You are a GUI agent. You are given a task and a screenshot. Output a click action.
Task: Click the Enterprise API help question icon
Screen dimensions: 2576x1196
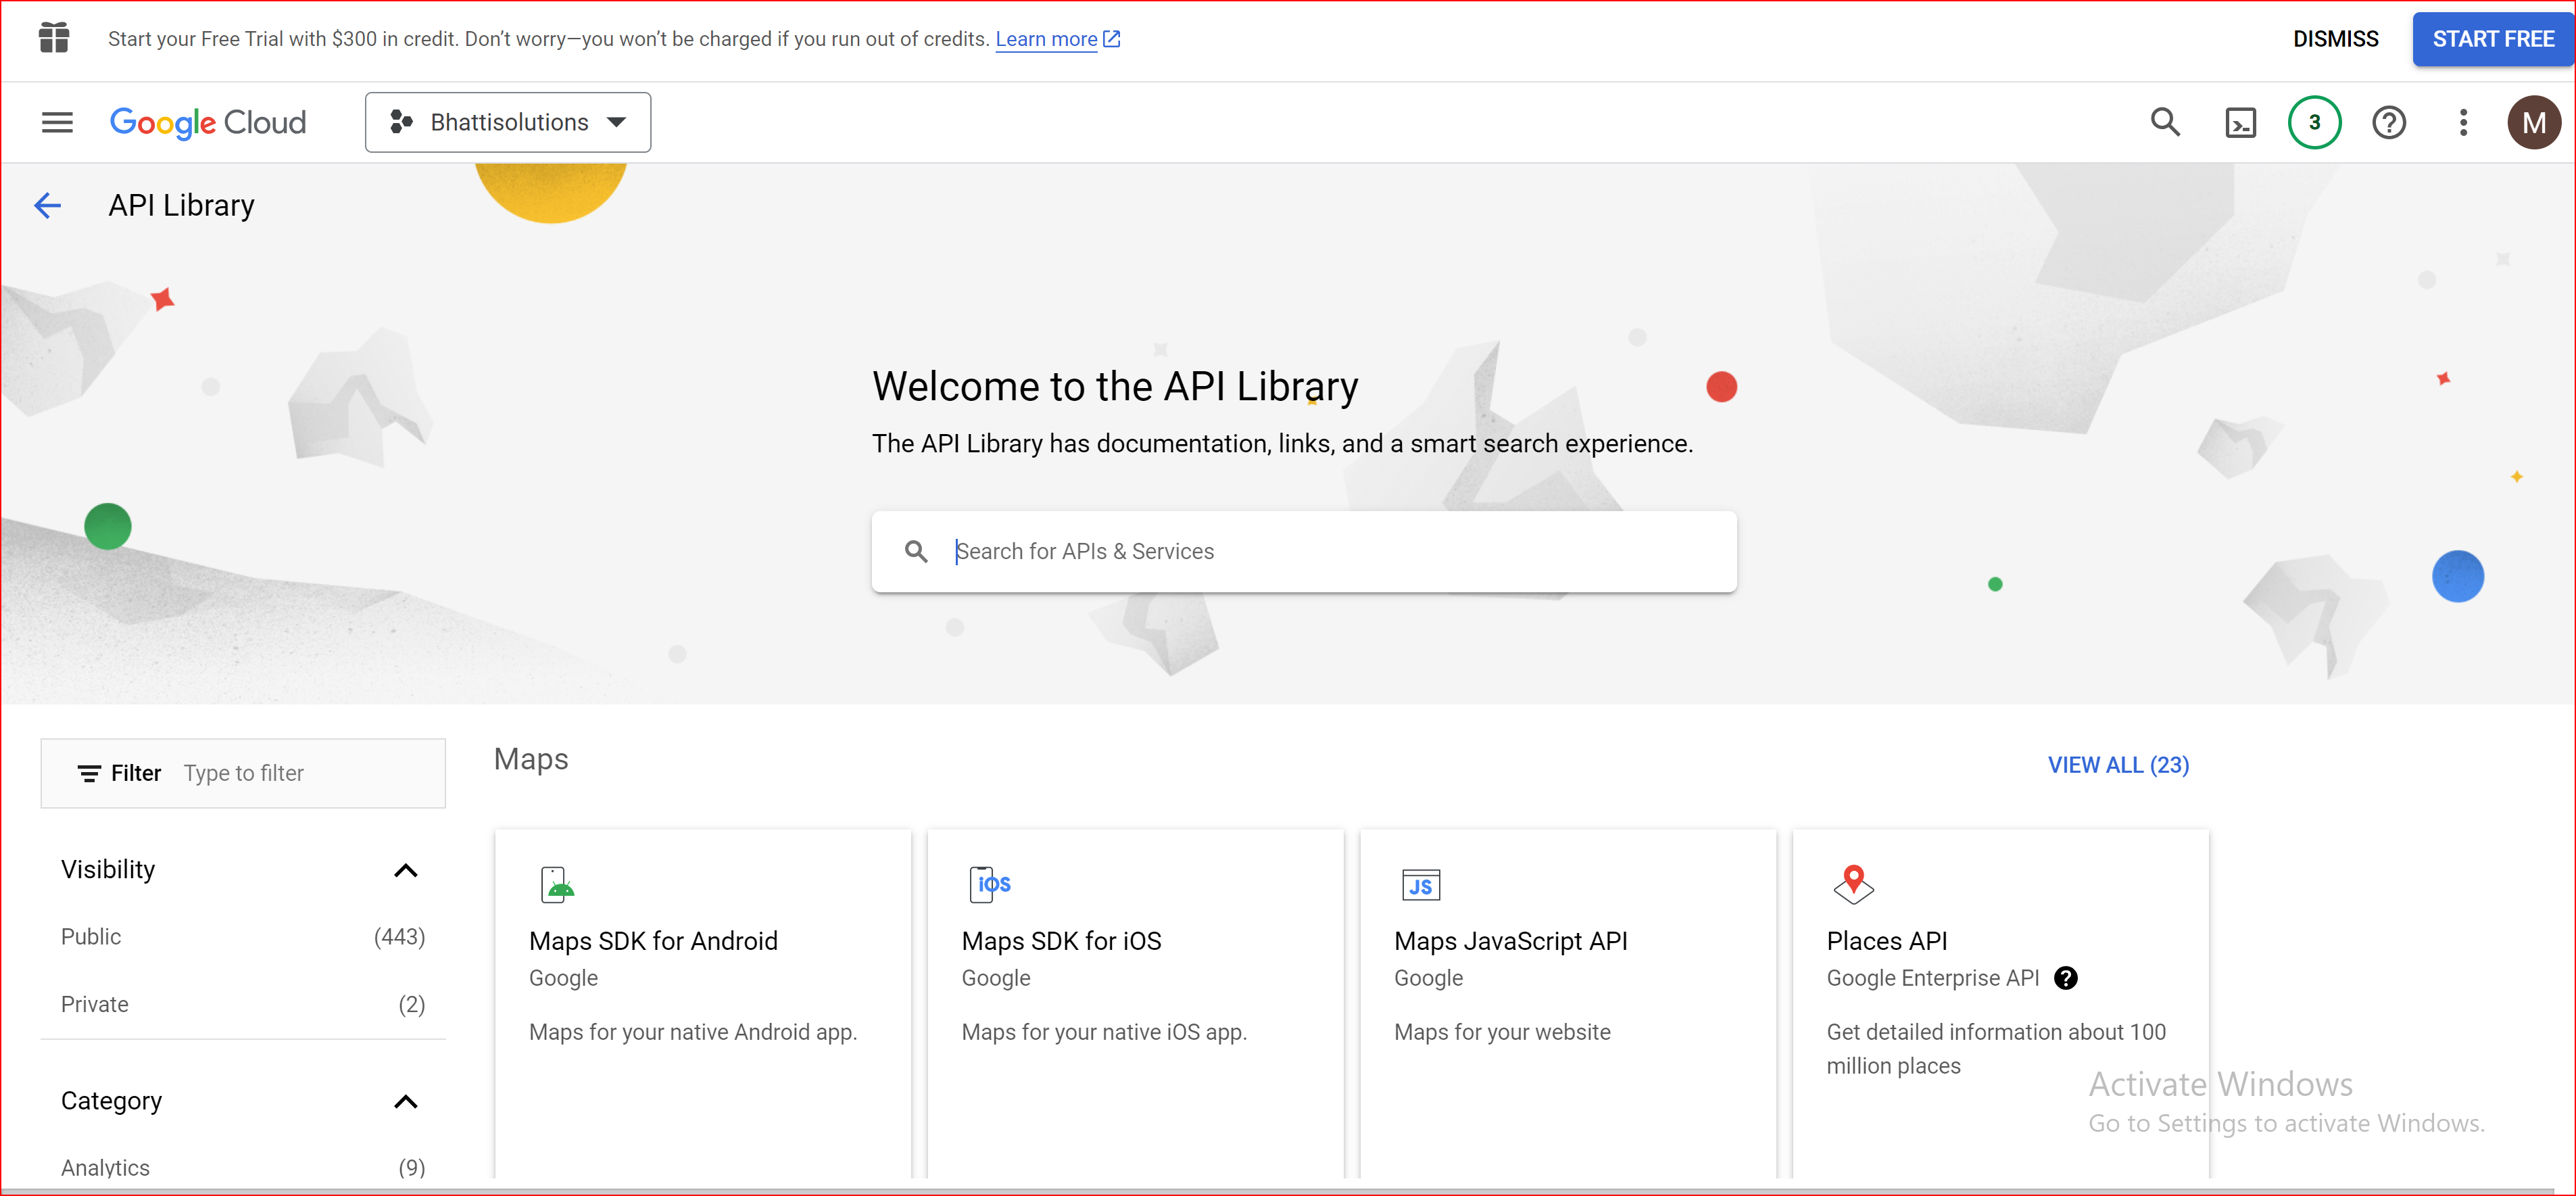tap(2066, 978)
